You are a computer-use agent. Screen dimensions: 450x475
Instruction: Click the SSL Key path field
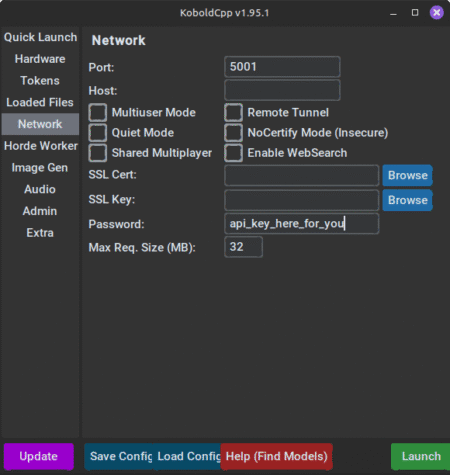[x=302, y=200]
